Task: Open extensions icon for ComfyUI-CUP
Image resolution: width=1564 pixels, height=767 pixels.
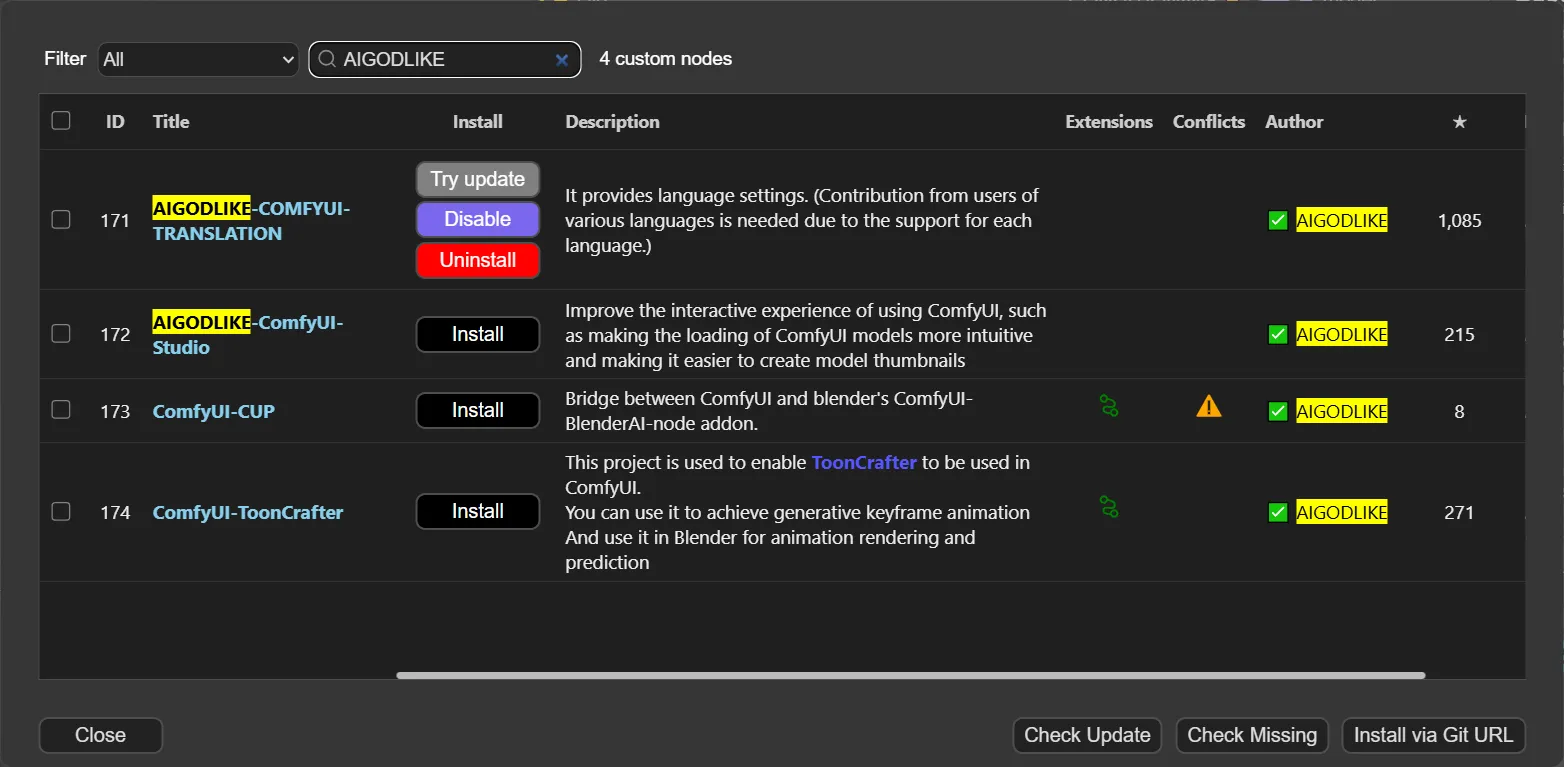Action: pyautogui.click(x=1108, y=406)
